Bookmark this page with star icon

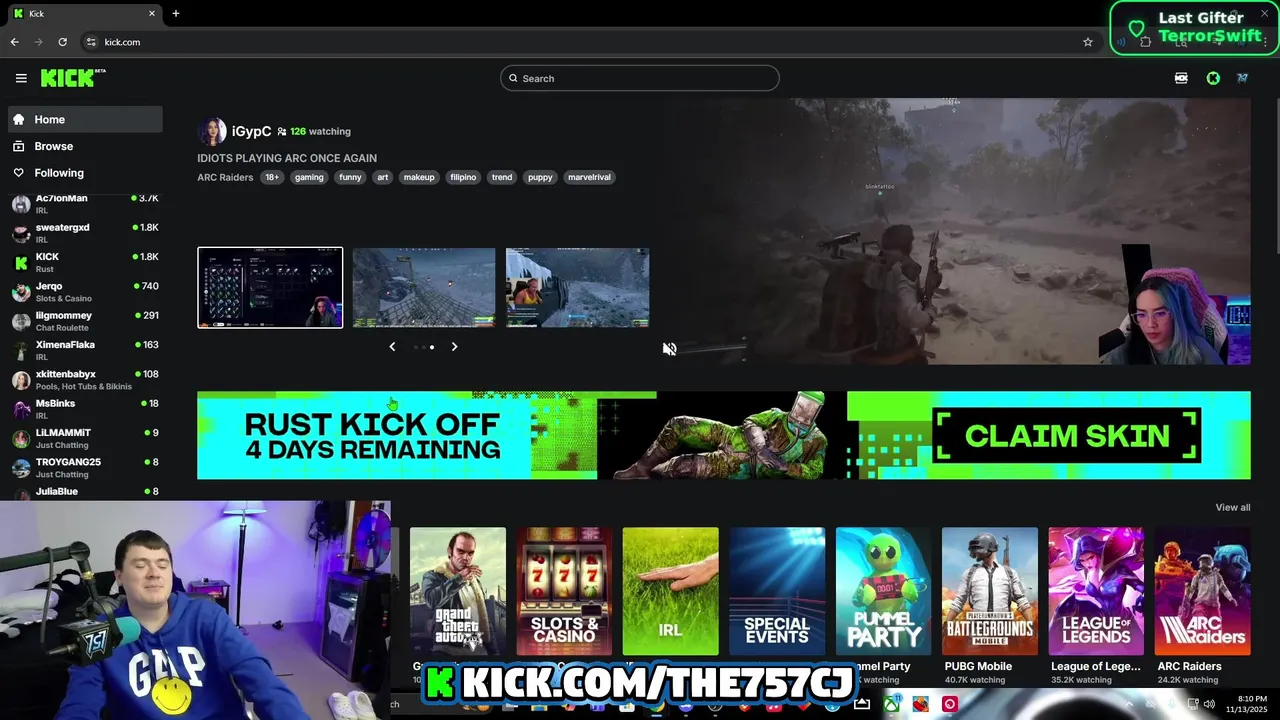[1088, 42]
